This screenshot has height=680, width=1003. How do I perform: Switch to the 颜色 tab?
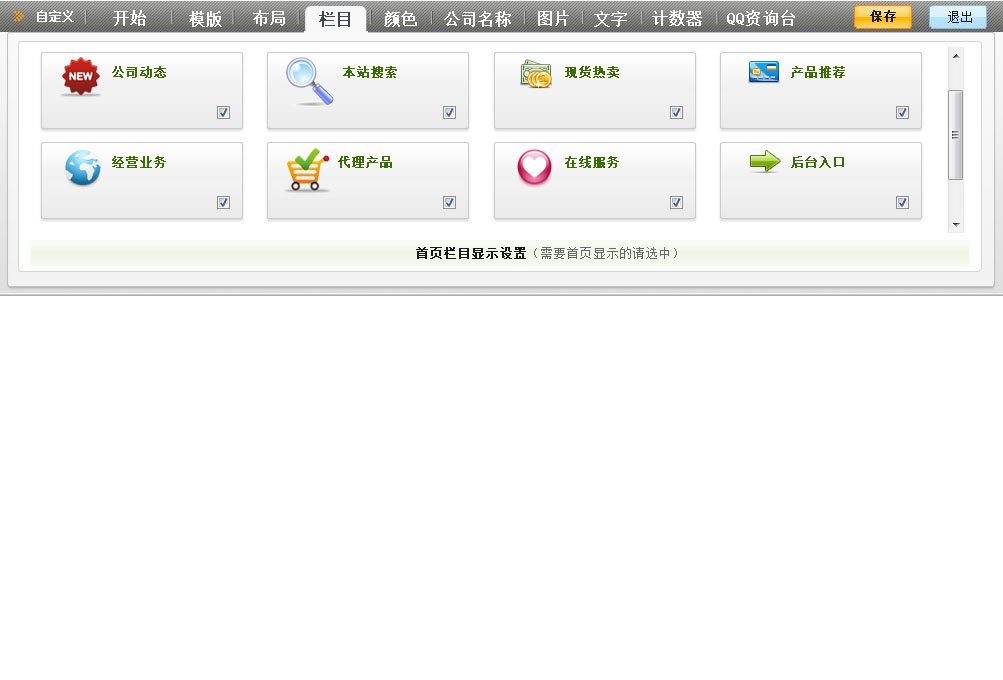pos(400,18)
